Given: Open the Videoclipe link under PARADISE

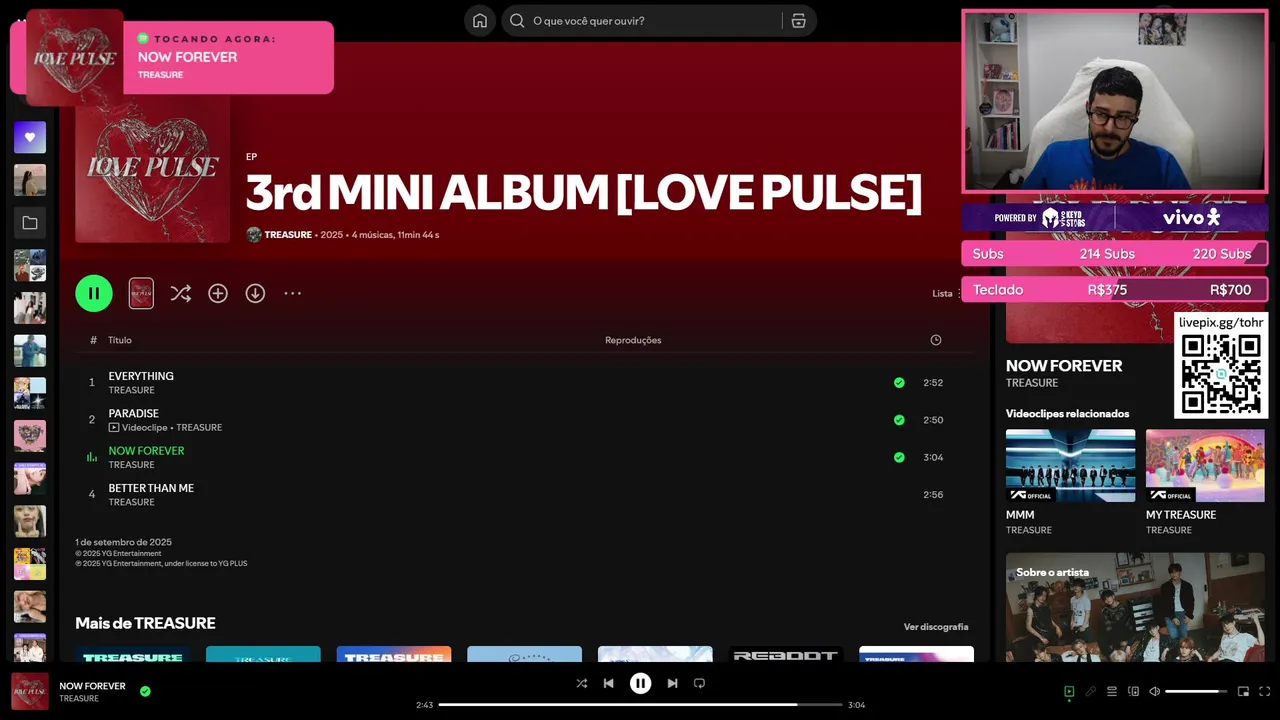Looking at the screenshot, I should click(x=145, y=428).
